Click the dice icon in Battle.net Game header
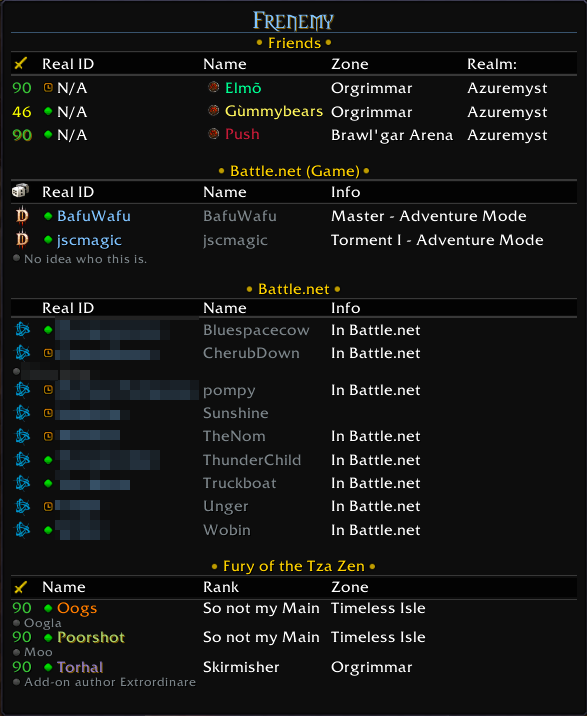The image size is (587, 716). click(21, 191)
